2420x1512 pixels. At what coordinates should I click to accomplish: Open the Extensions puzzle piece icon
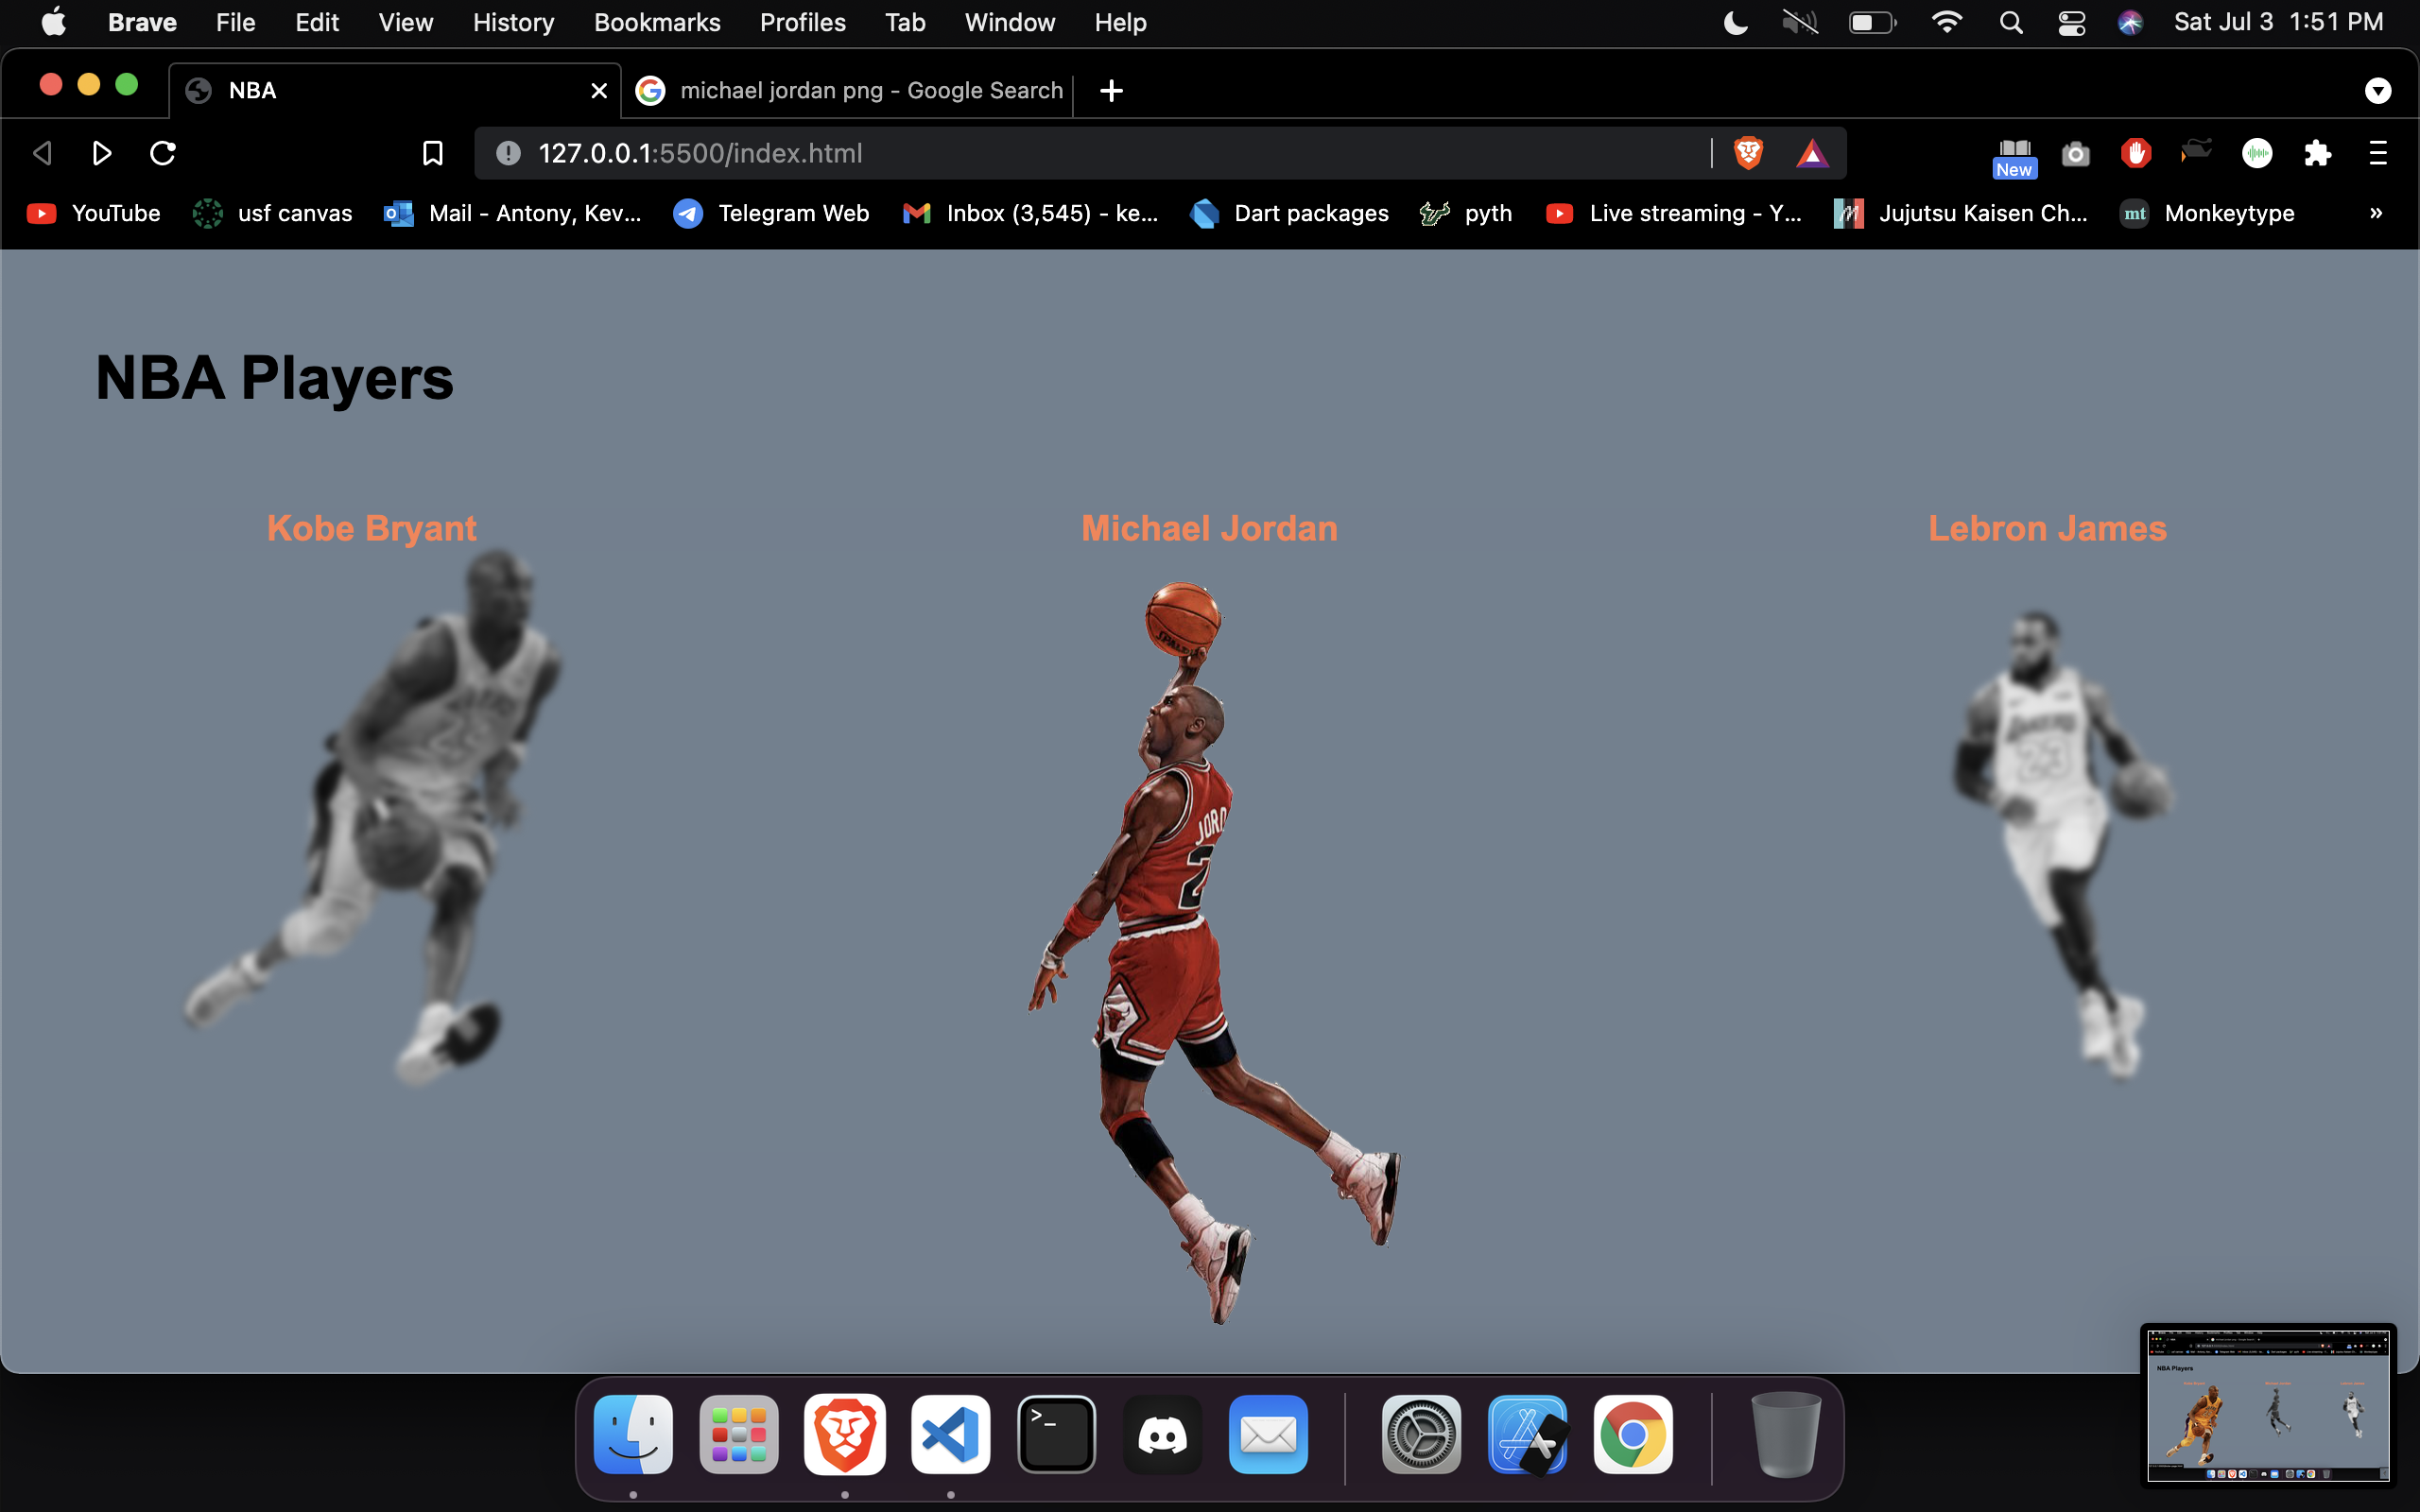coord(2317,153)
